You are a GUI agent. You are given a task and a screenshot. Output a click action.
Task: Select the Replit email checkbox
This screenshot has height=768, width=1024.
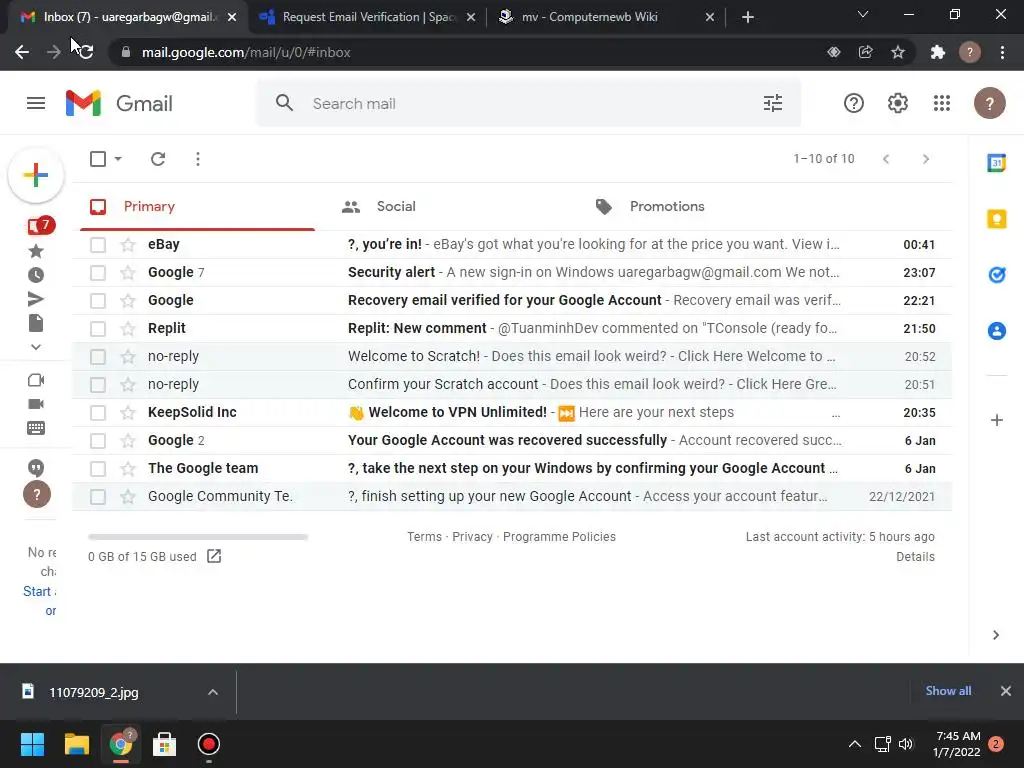click(x=98, y=328)
